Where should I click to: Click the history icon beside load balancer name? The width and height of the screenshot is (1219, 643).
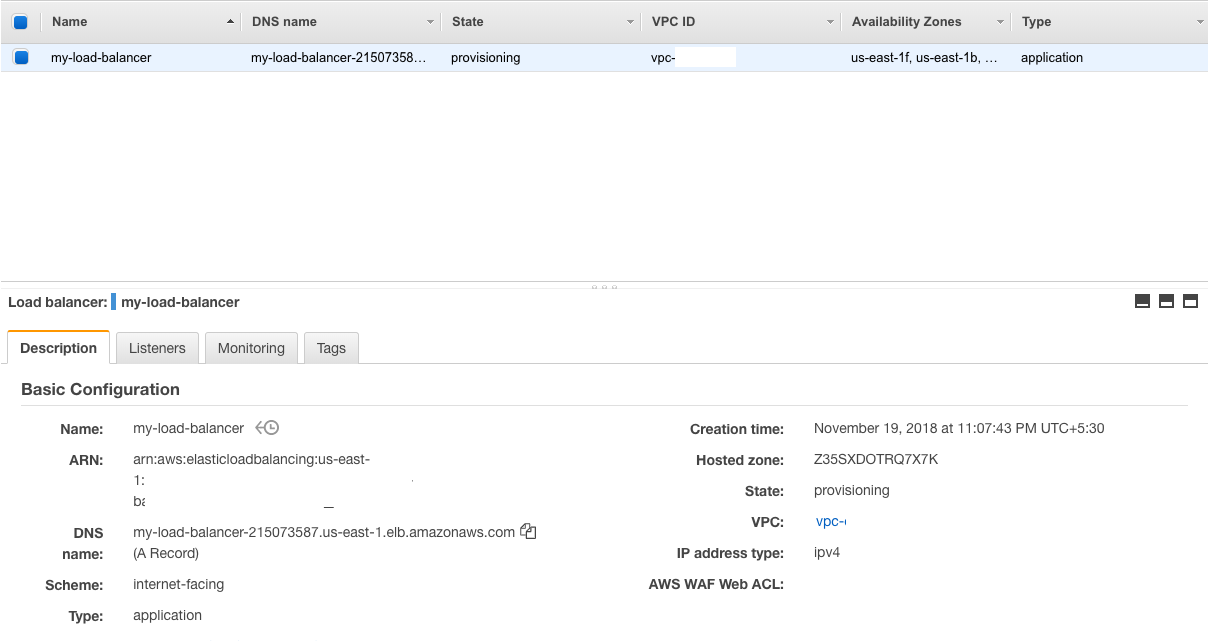[267, 428]
